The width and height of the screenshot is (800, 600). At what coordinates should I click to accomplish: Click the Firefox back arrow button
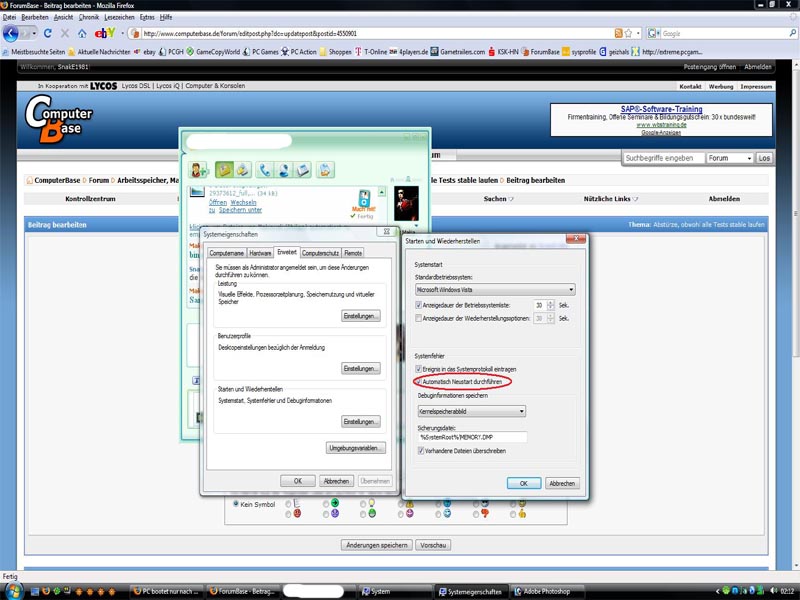point(11,34)
